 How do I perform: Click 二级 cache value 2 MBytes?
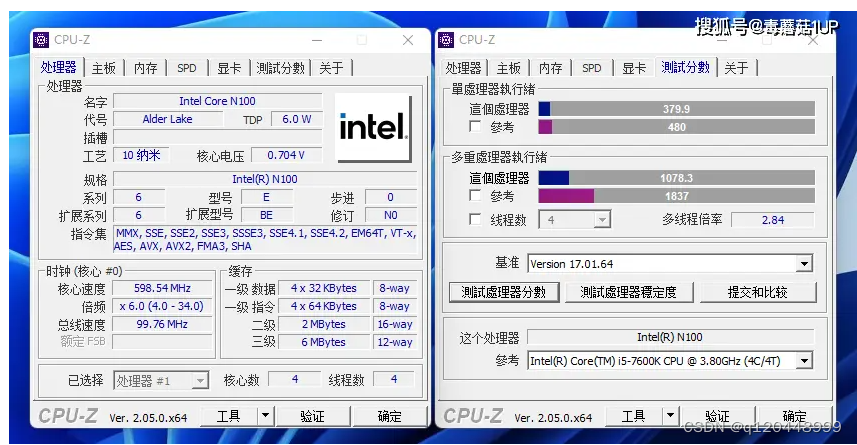pos(324,324)
